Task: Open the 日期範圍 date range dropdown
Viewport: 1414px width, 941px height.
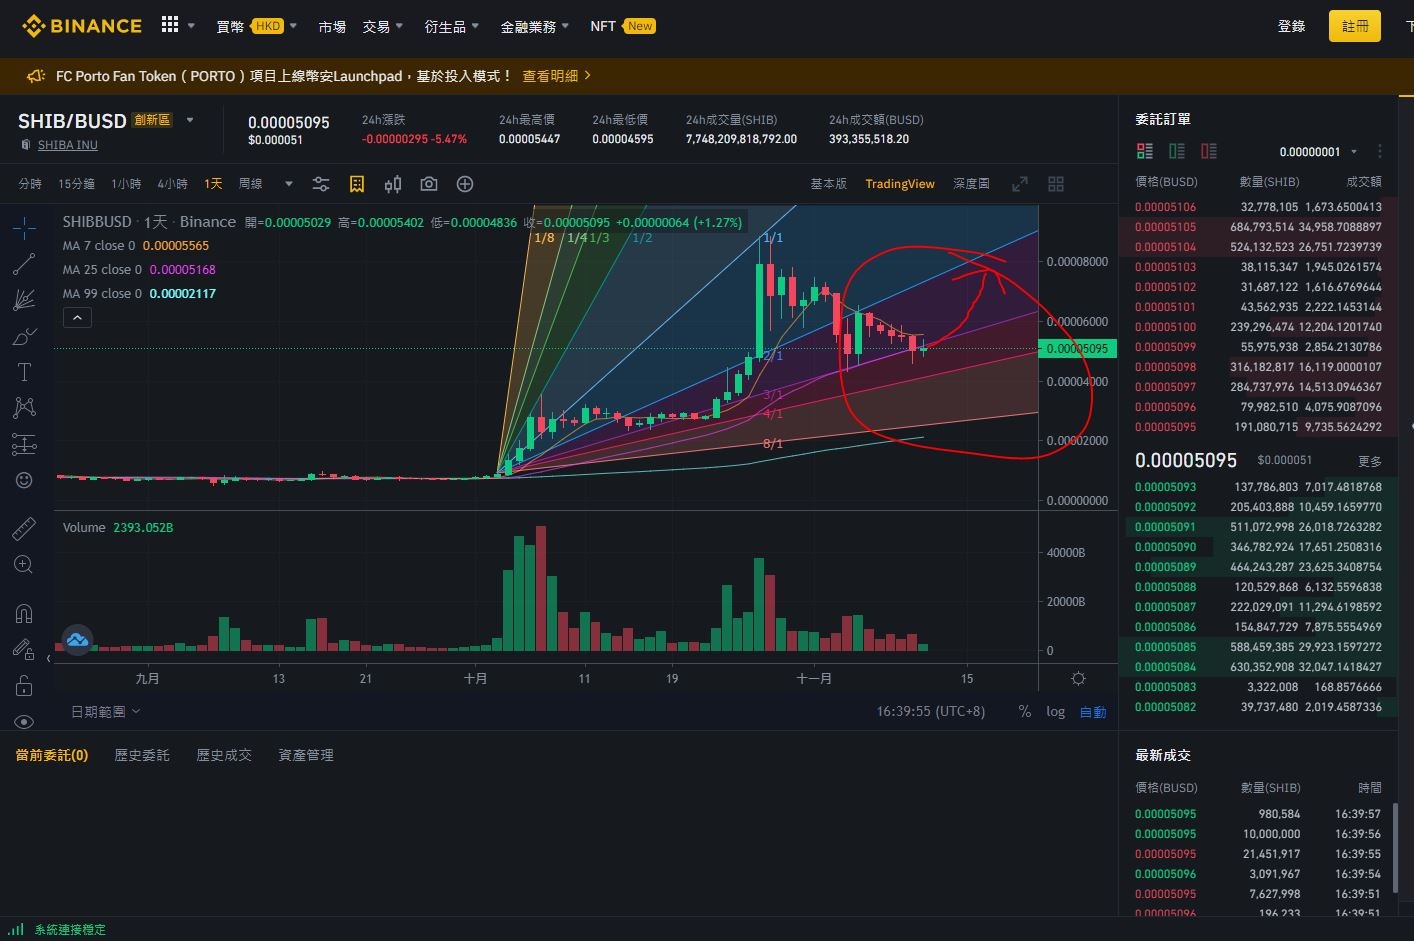Action: pos(105,712)
